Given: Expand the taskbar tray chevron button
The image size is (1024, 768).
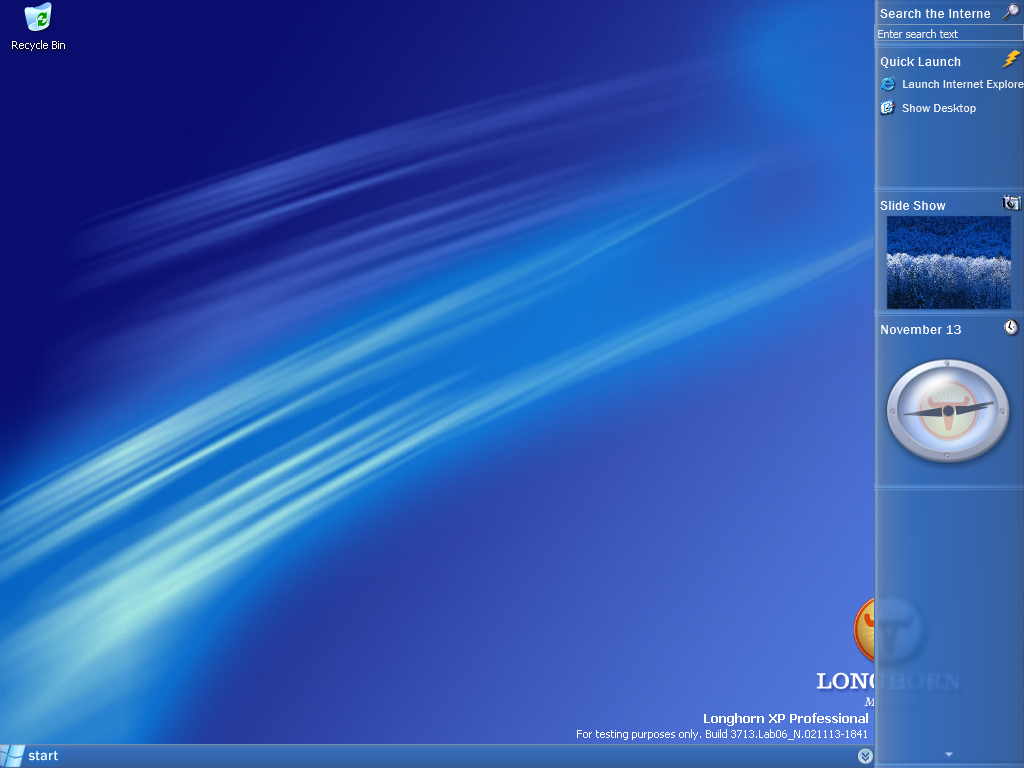Looking at the screenshot, I should pyautogui.click(x=865, y=756).
